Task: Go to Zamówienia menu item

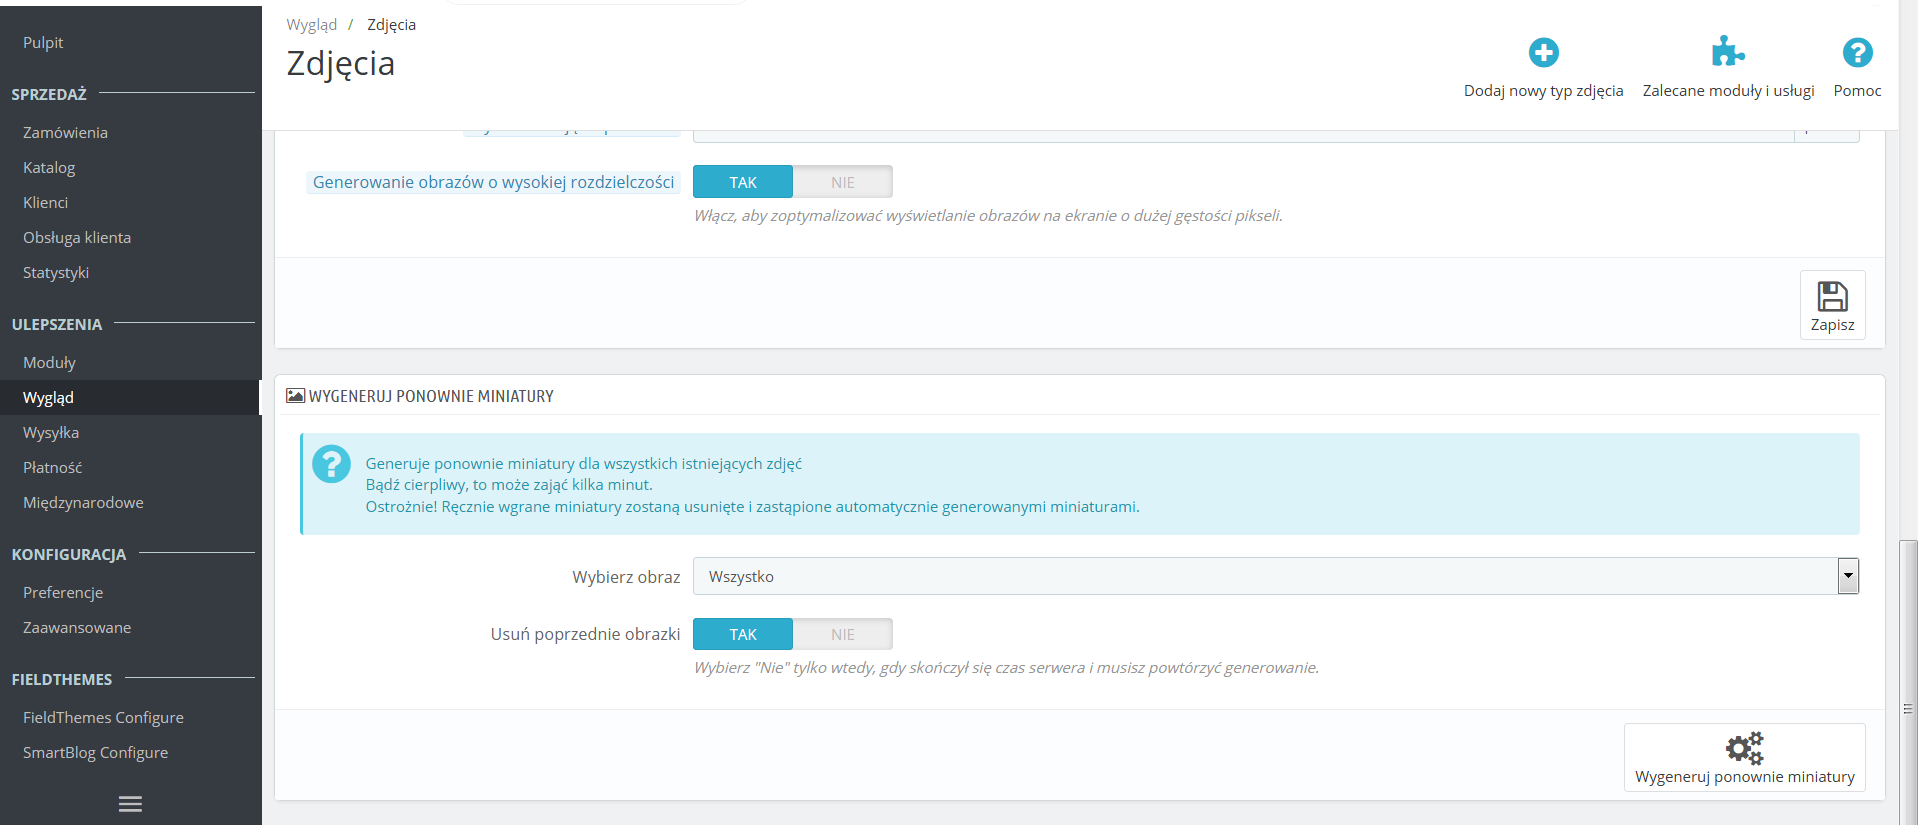Action: 65,132
